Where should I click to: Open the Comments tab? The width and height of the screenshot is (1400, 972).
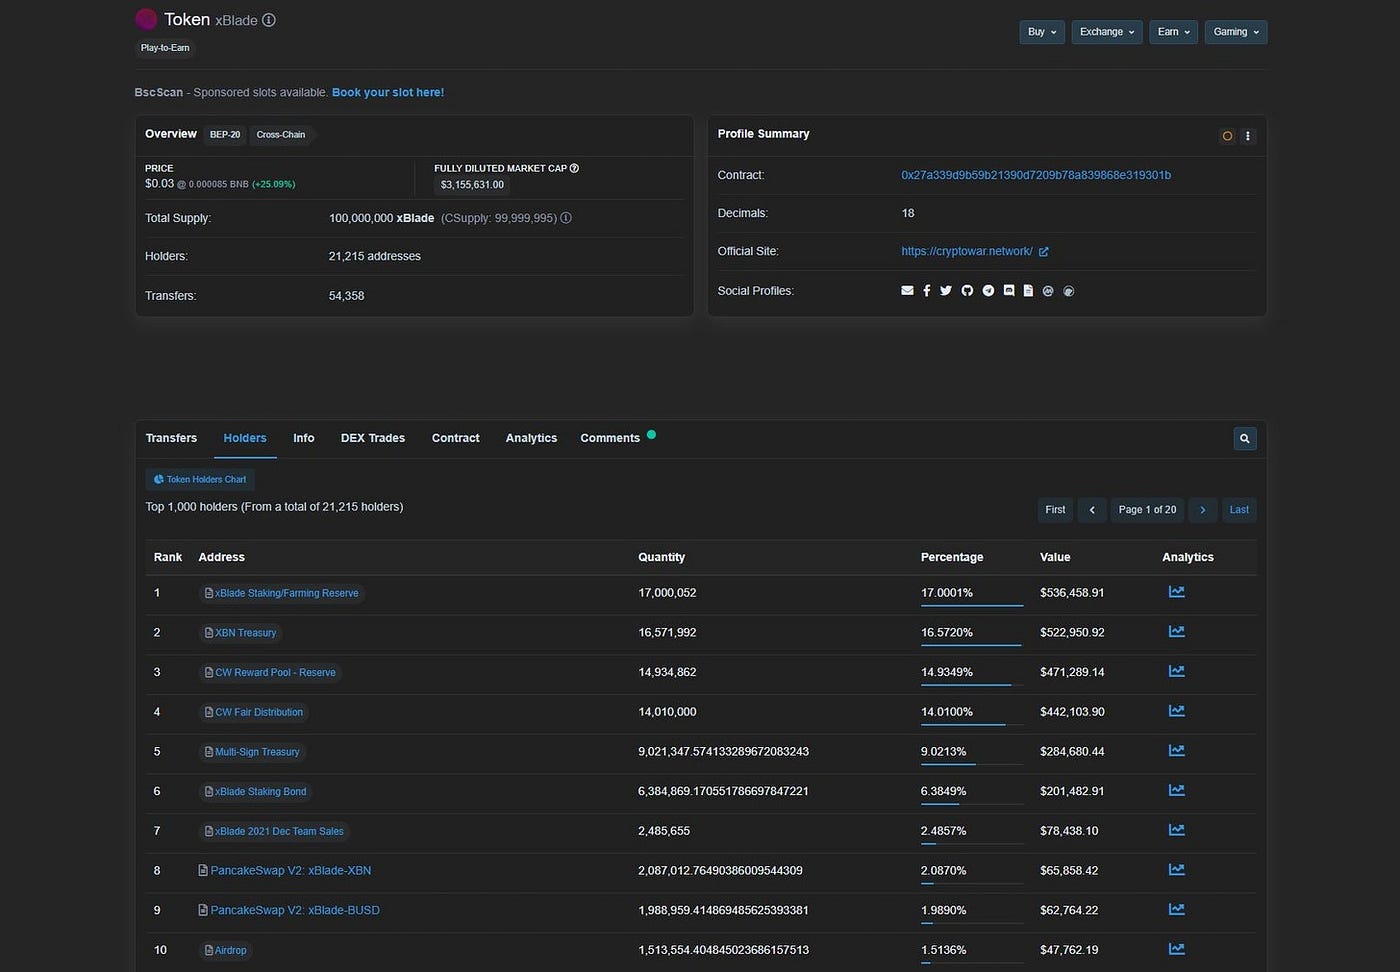pyautogui.click(x=610, y=438)
